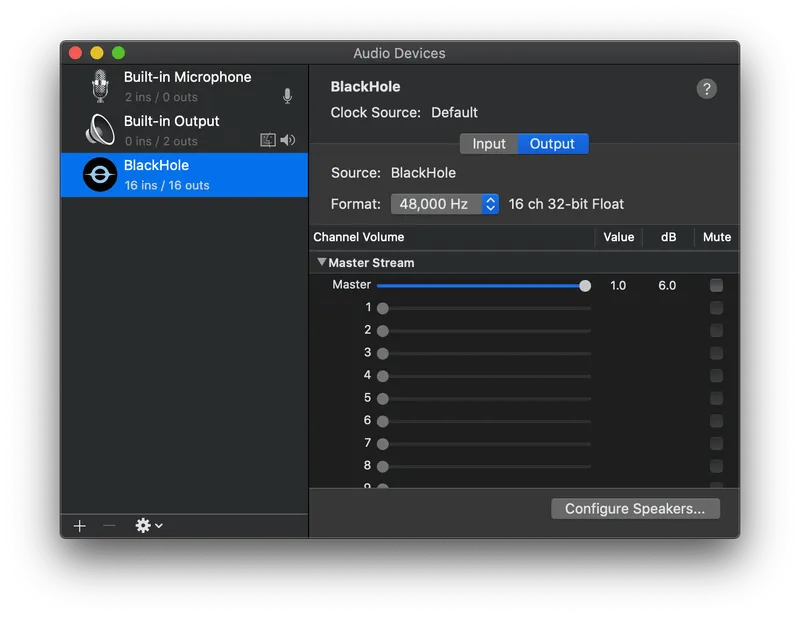This screenshot has width=800, height=618.
Task: Click the channel 3 volume slider
Action: [484, 353]
